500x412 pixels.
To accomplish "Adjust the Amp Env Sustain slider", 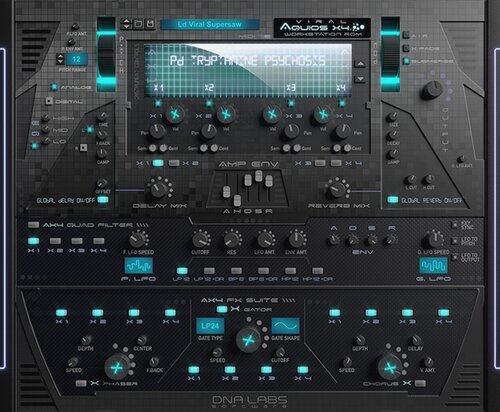I will coord(258,175).
